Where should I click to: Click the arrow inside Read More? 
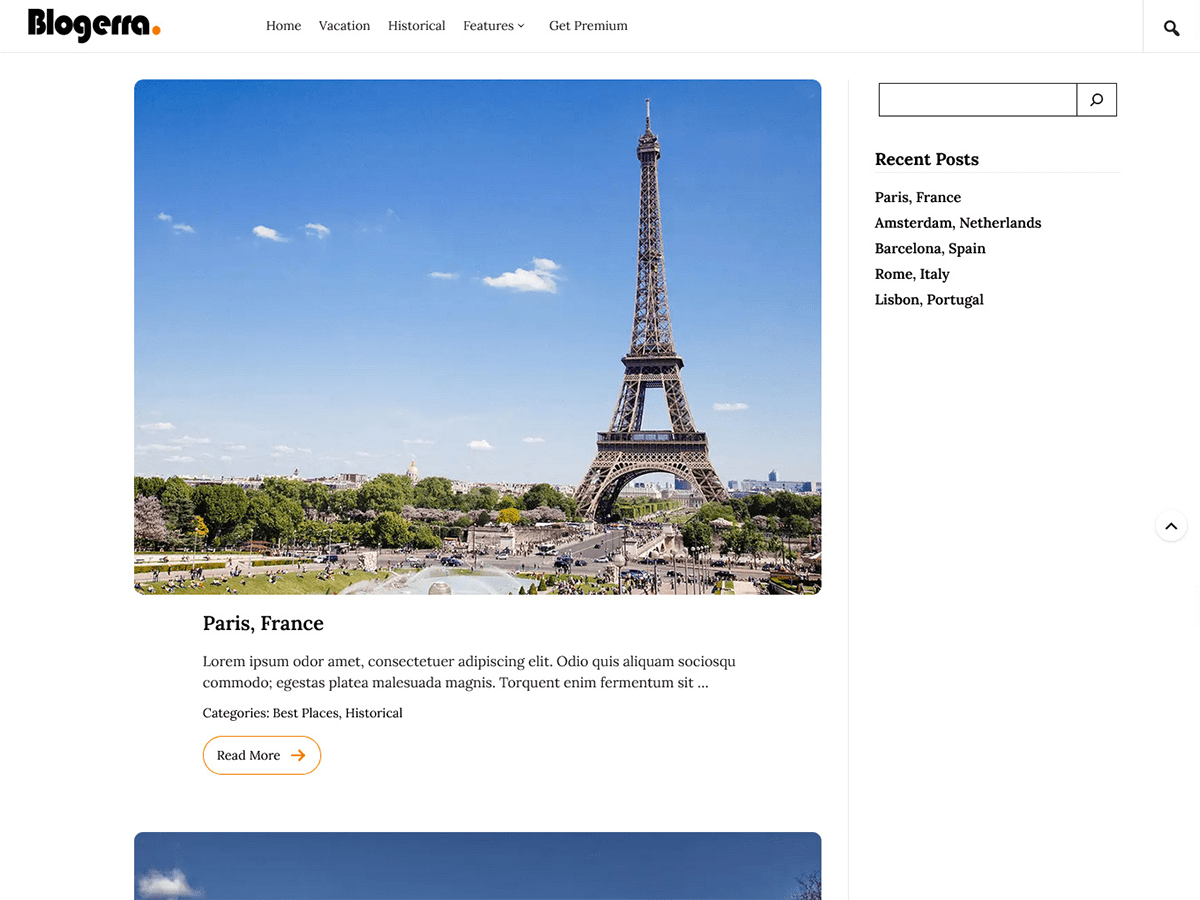(x=298, y=755)
